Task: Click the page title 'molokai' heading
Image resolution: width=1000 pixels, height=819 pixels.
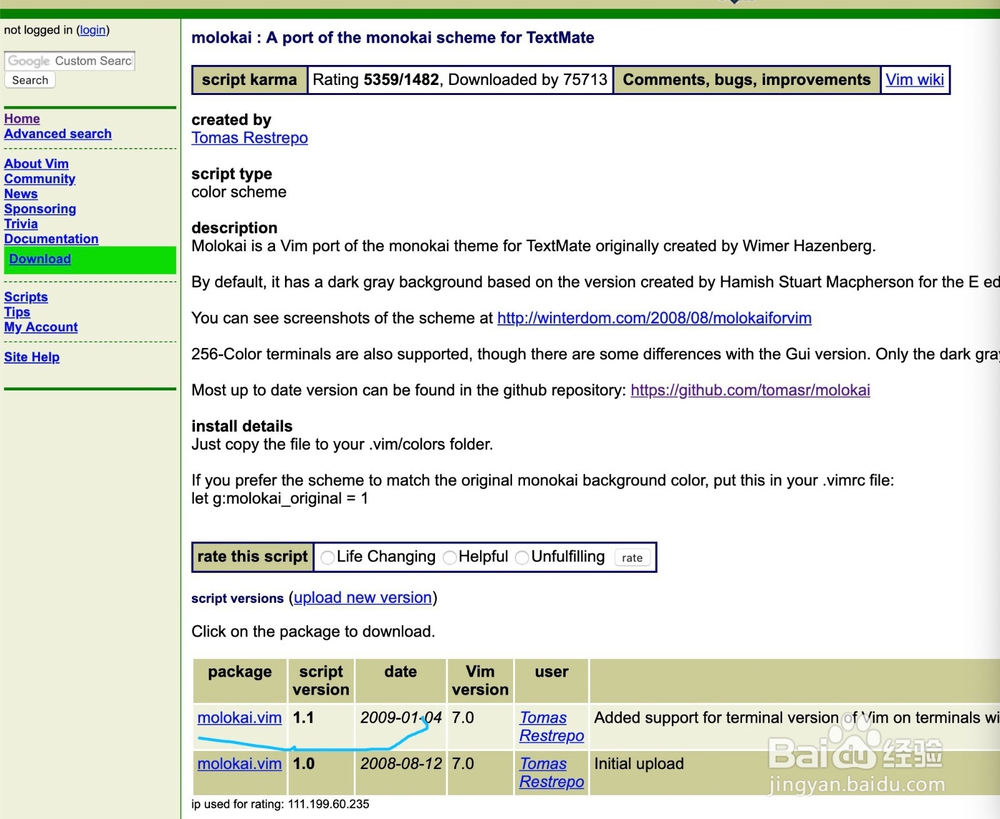Action: click(393, 38)
